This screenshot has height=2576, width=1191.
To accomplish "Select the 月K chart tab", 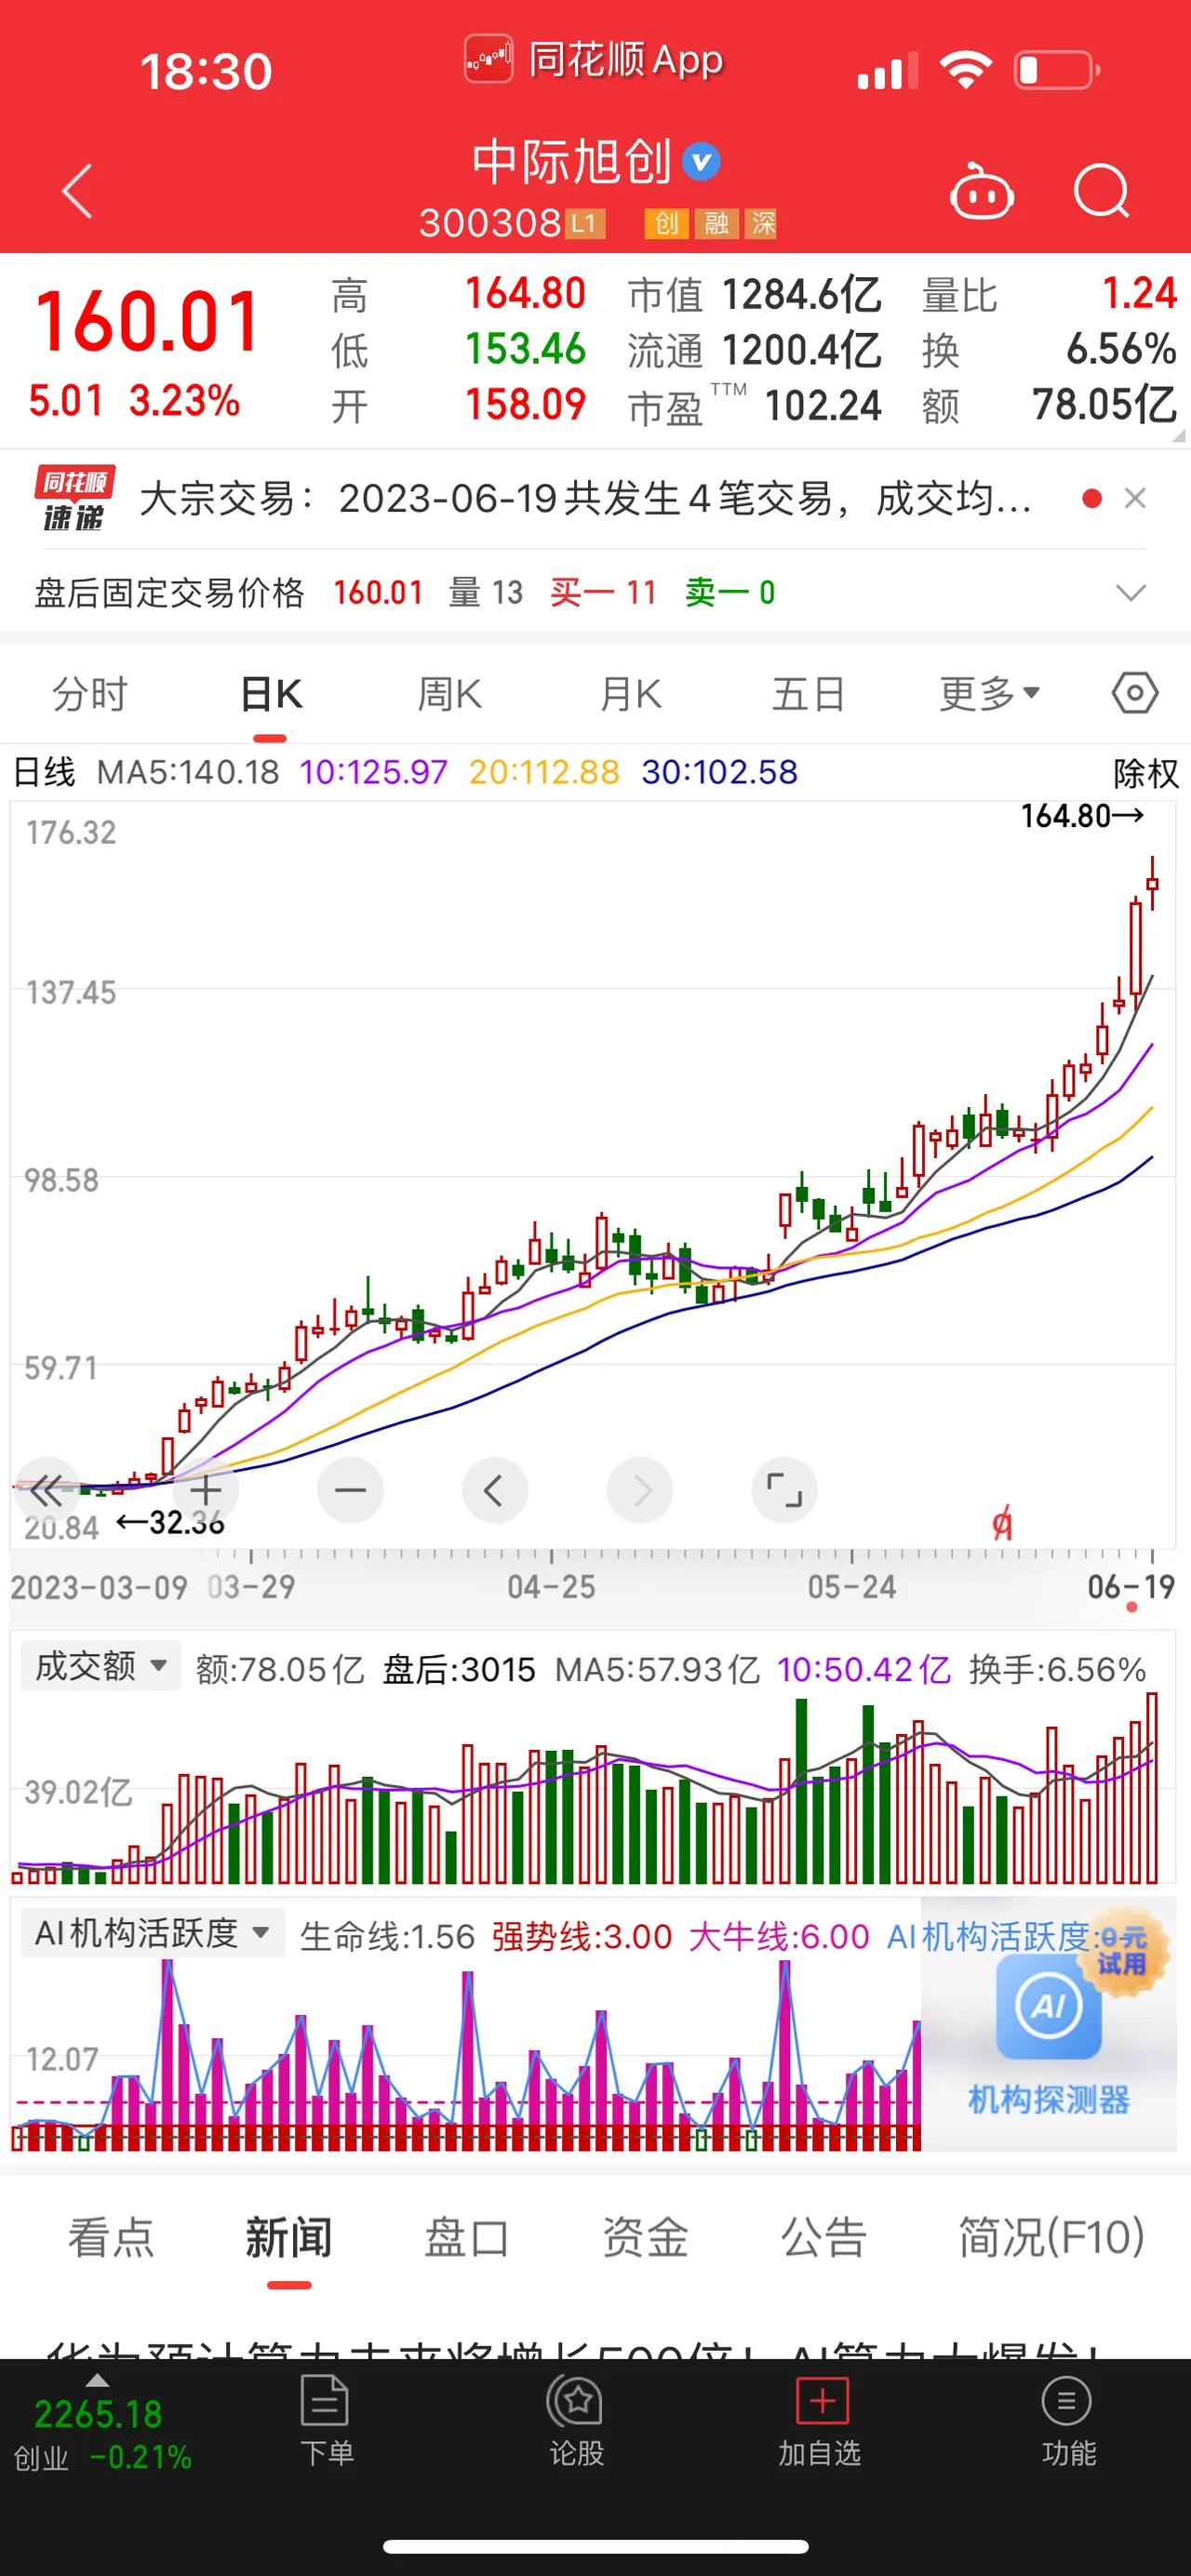I will [x=630, y=694].
